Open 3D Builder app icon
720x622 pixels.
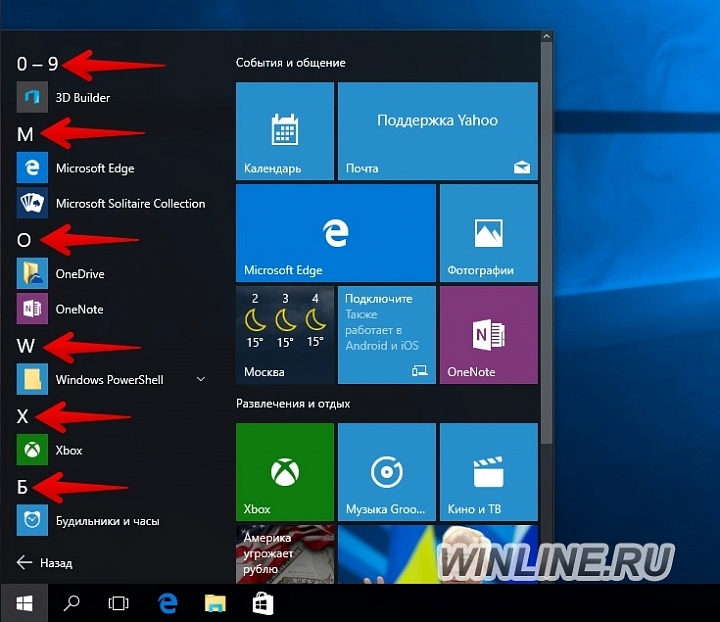(x=32, y=97)
